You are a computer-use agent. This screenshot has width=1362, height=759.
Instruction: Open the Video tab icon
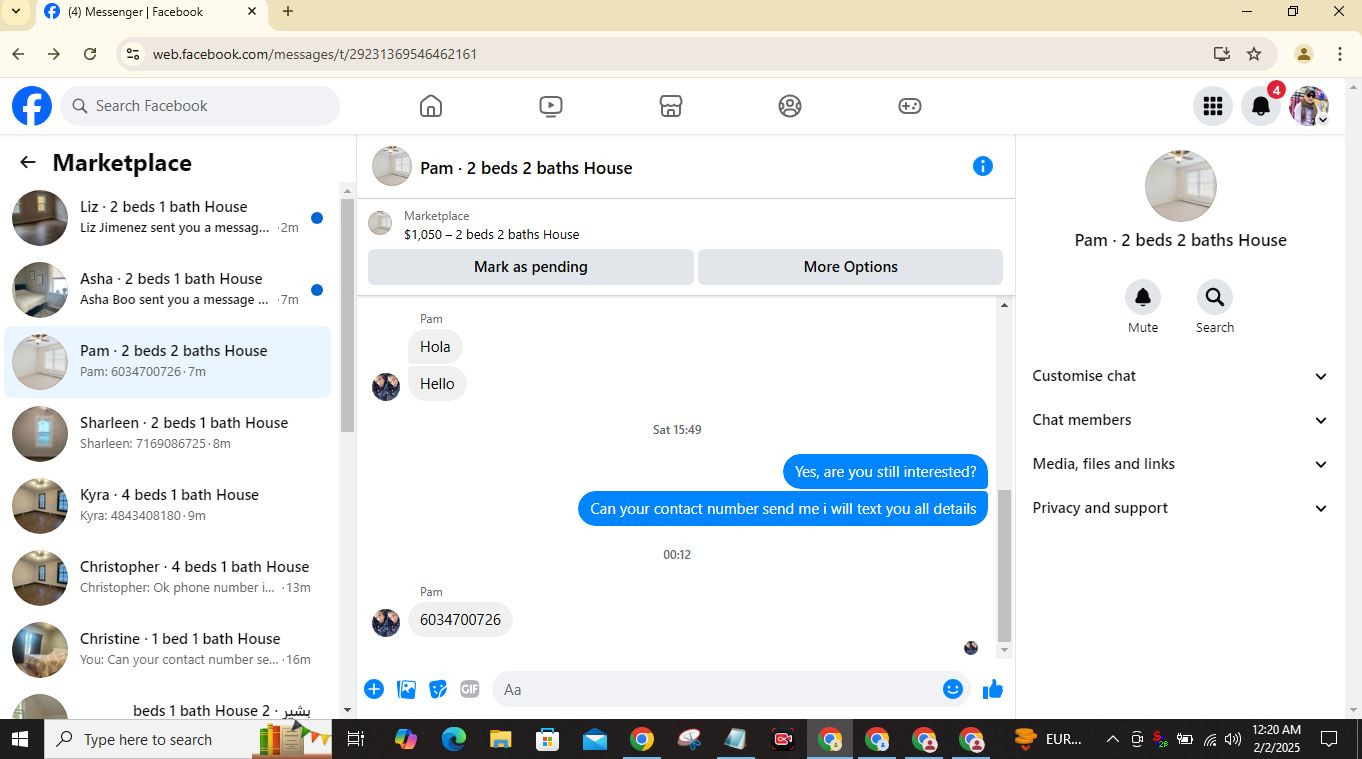[551, 106]
